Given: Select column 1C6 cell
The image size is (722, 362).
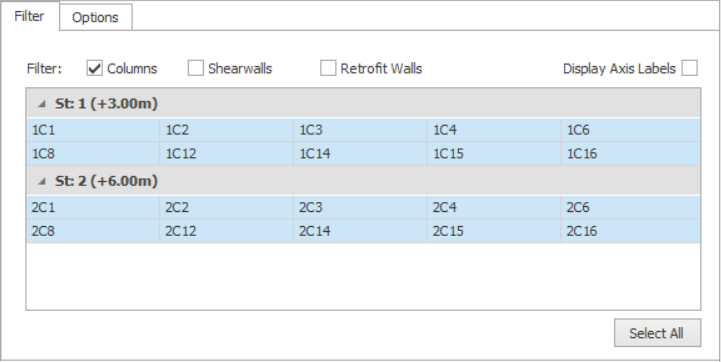Looking at the screenshot, I should (x=631, y=130).
